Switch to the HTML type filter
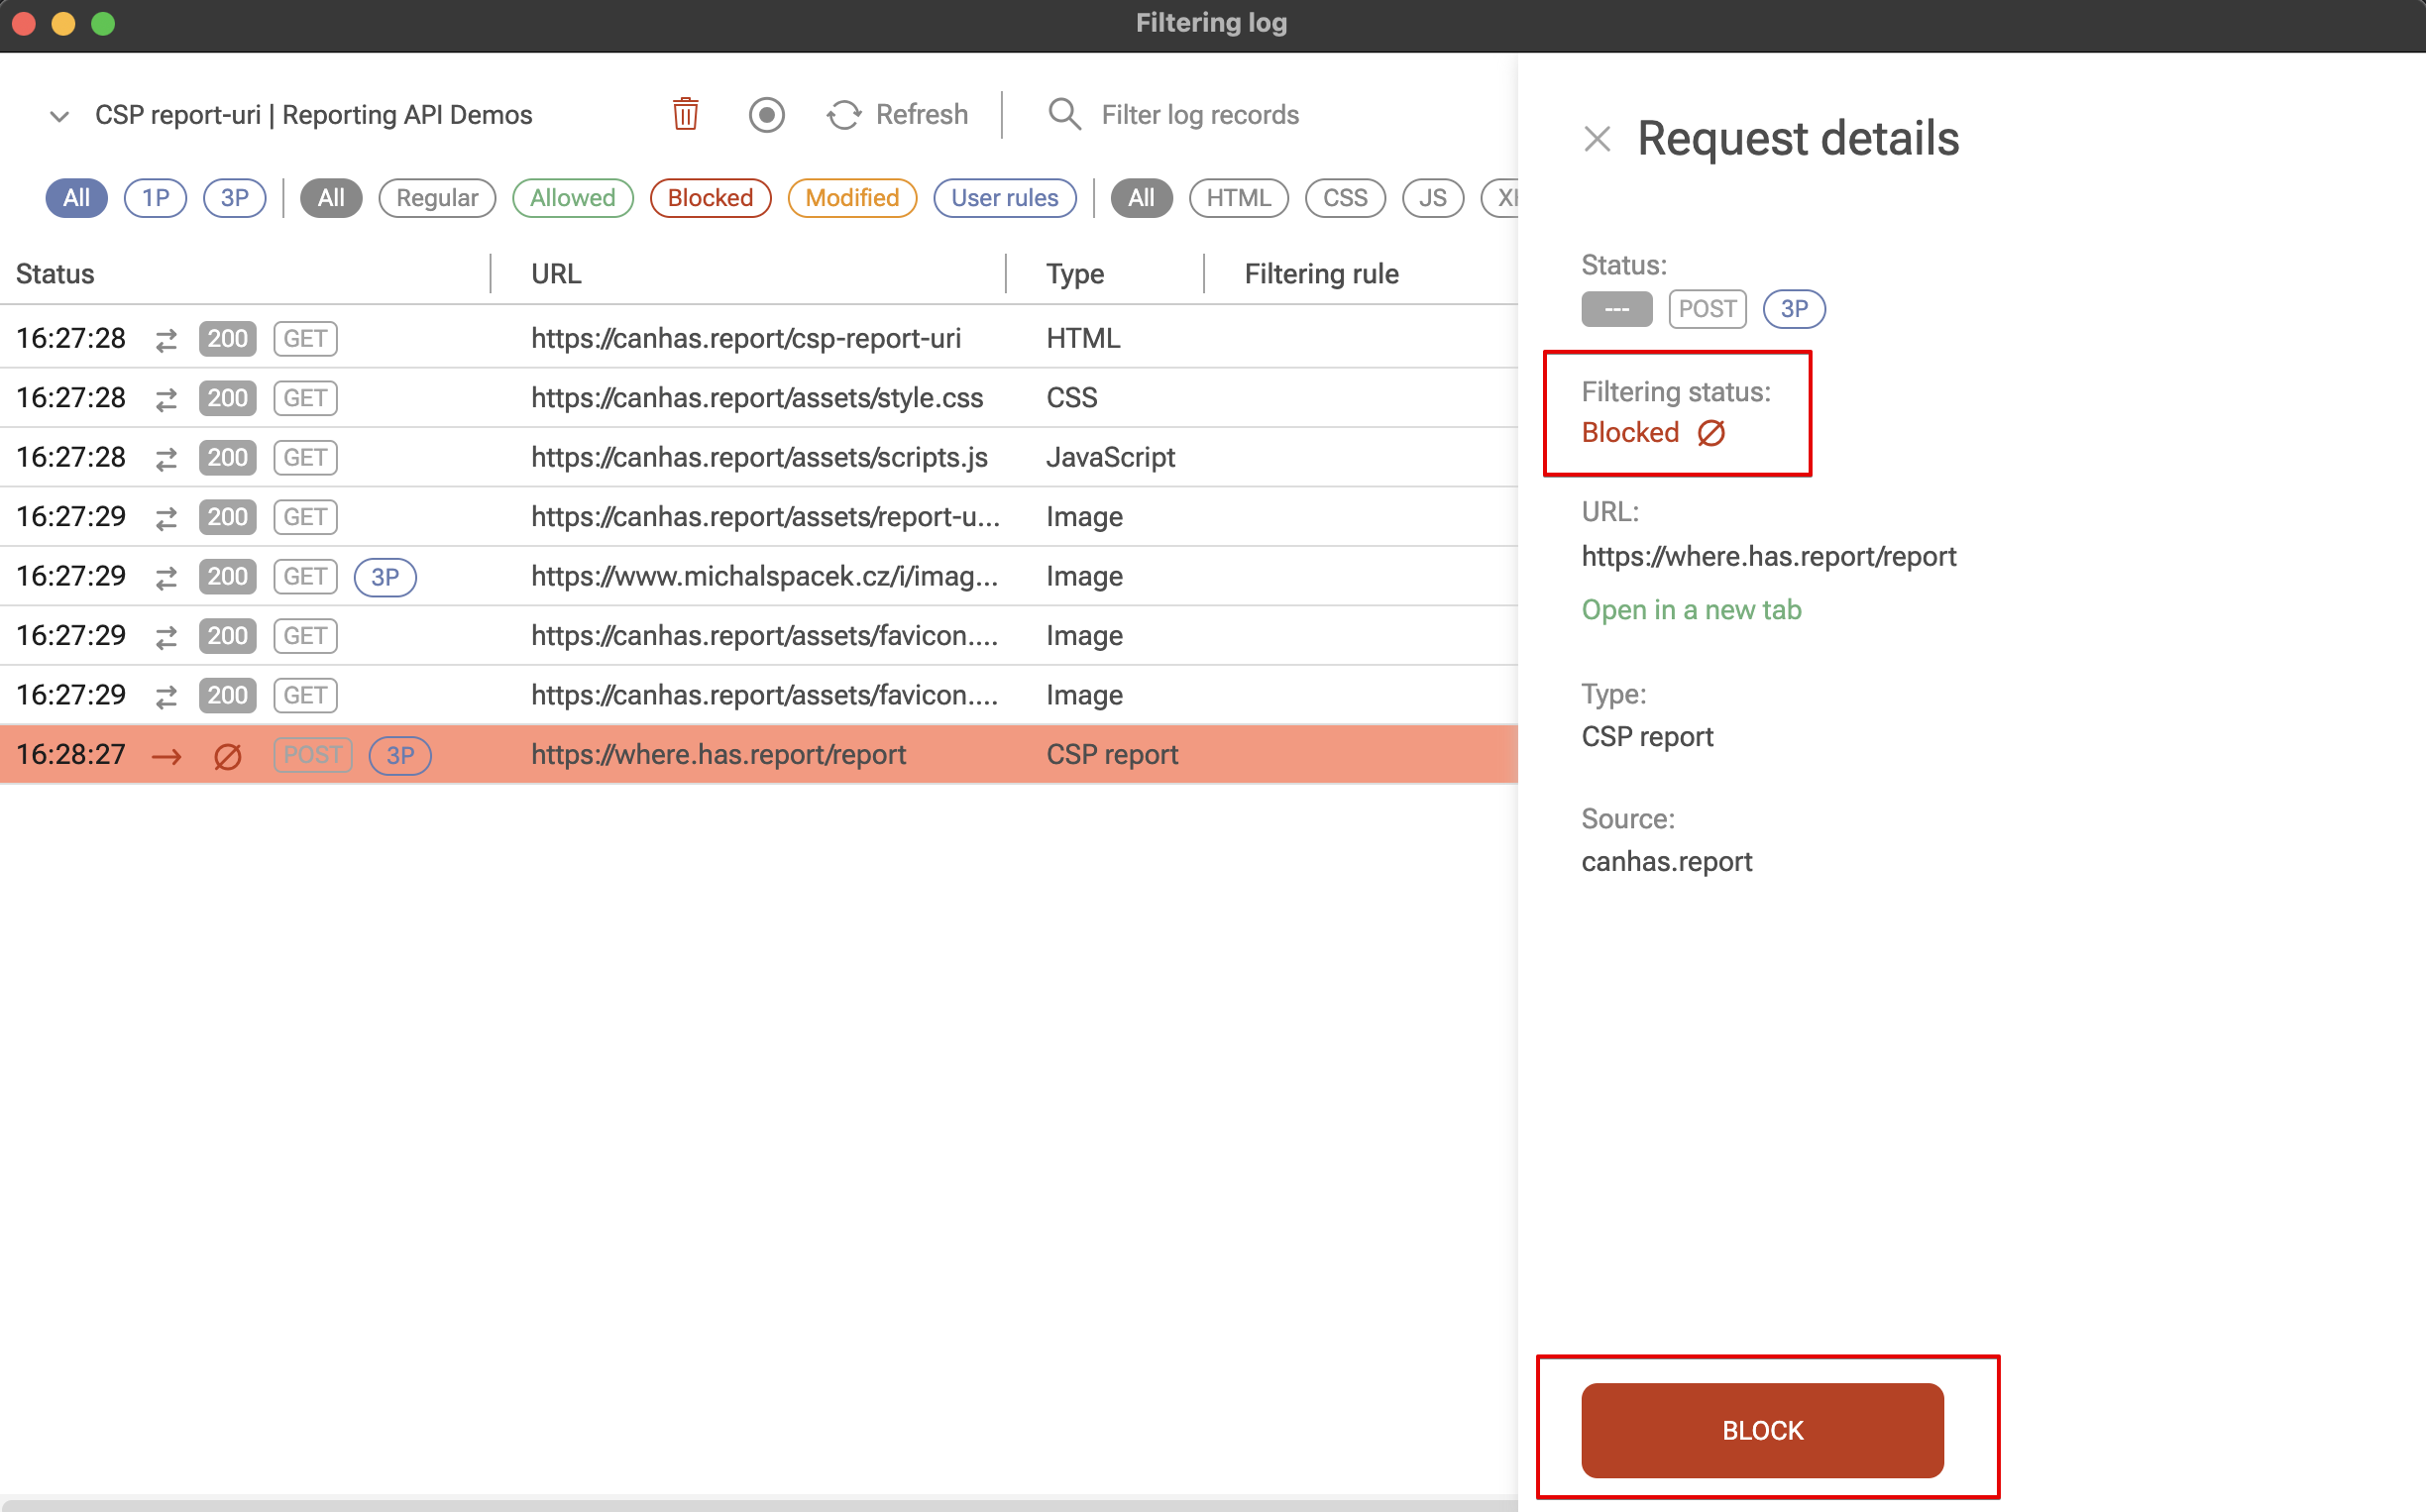The image size is (2426, 1512). pos(1239,197)
